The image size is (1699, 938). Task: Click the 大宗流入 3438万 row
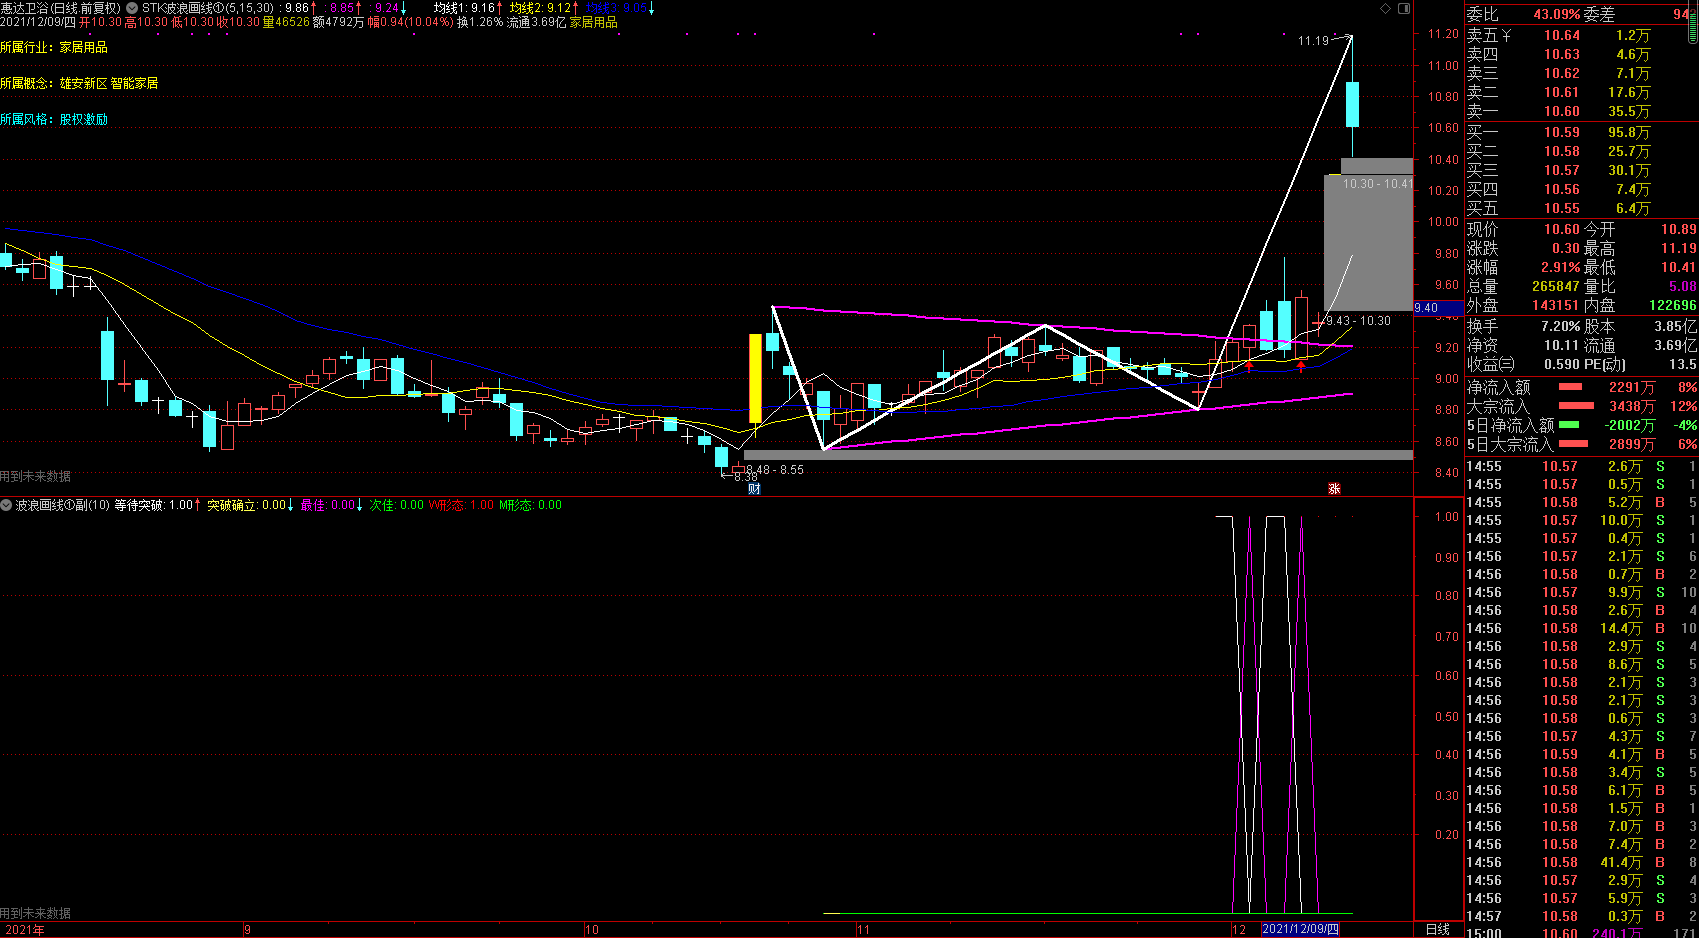point(1581,407)
